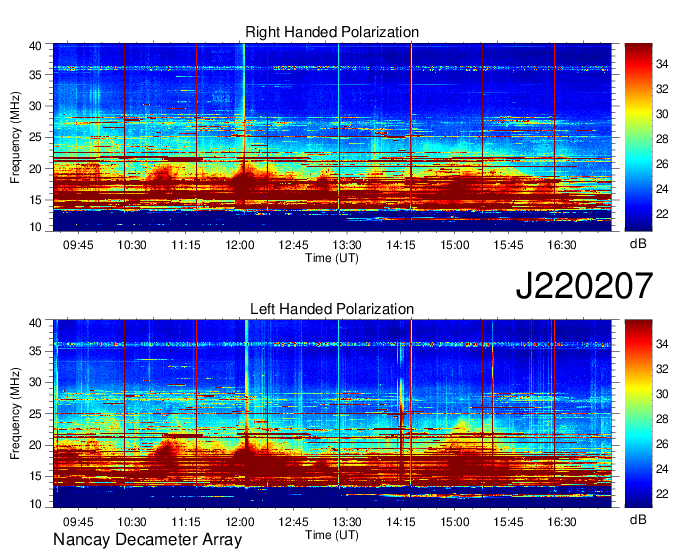The image size is (680, 552).
Task: Click 35 MHz tick on right-handed plot
Action: [x=36, y=75]
